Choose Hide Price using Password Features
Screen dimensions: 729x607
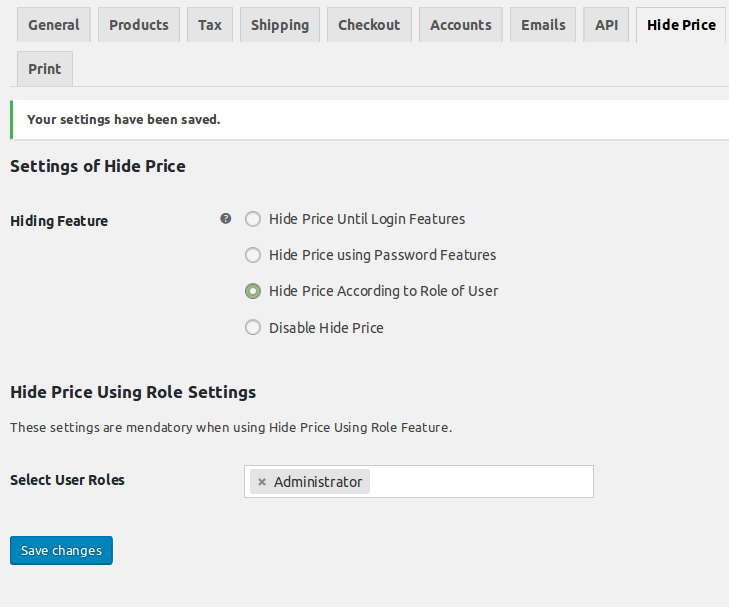pyautogui.click(x=253, y=255)
